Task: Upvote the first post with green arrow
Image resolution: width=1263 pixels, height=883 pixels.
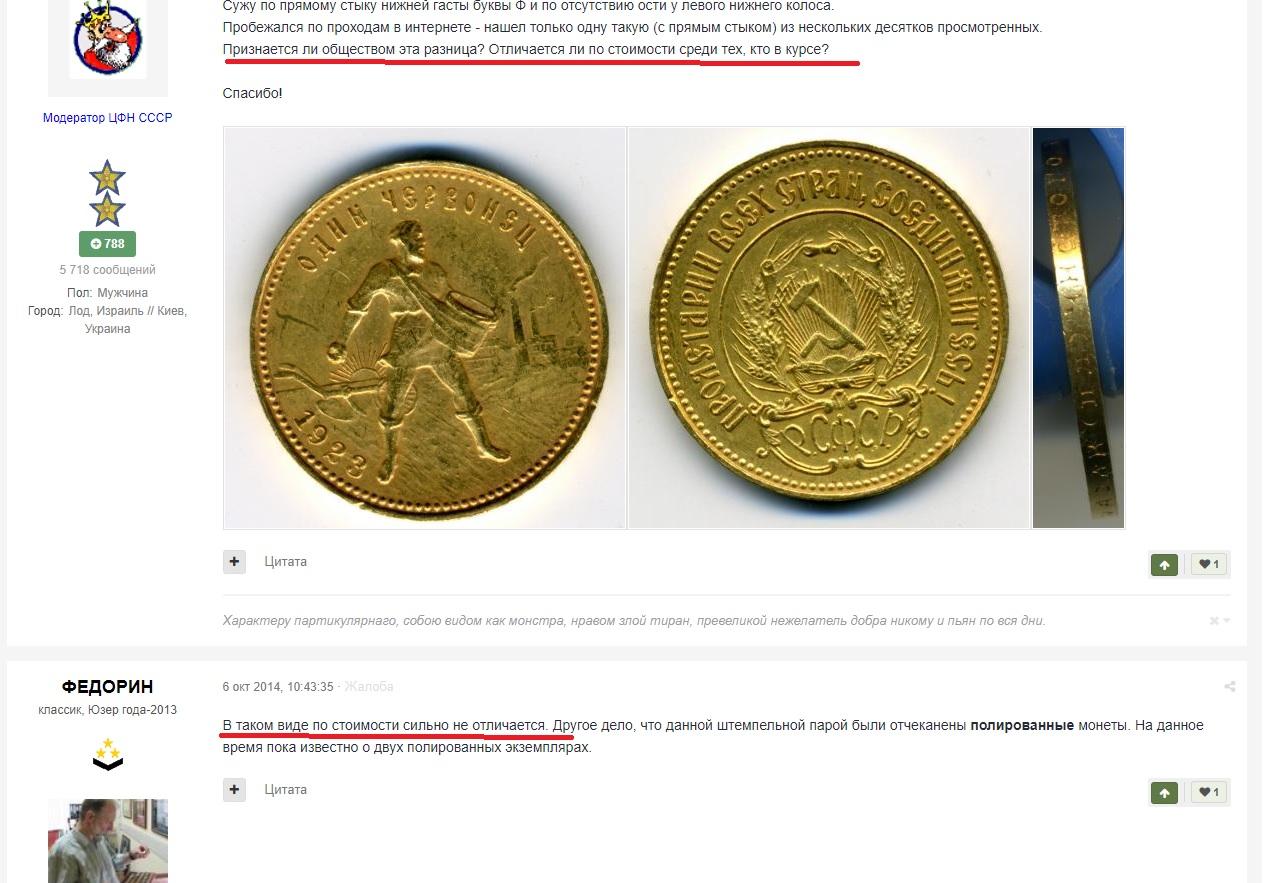Action: pyautogui.click(x=1164, y=565)
